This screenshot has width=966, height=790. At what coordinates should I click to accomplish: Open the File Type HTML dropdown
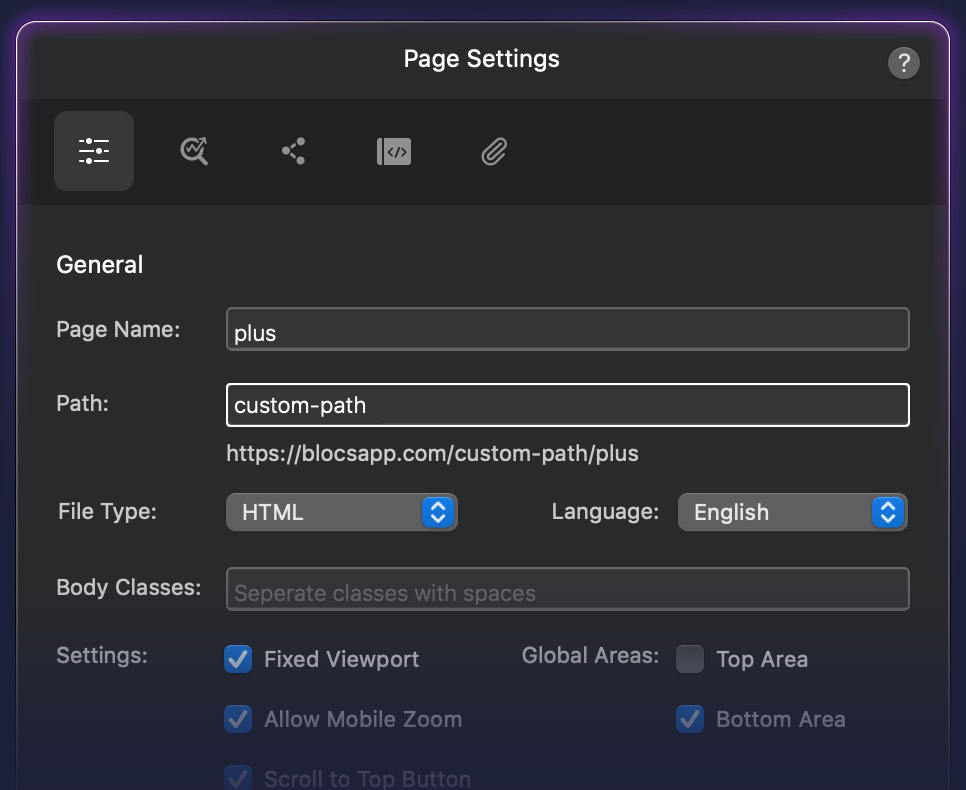(341, 512)
